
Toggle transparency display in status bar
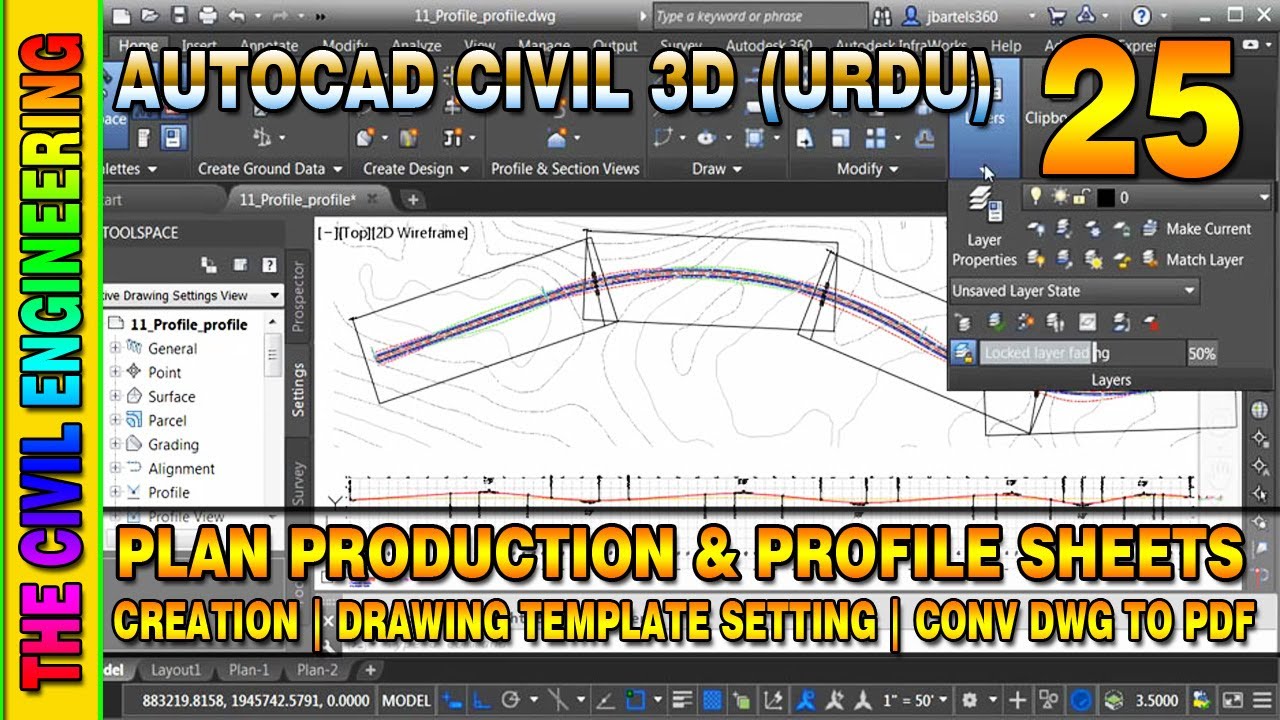click(x=713, y=700)
